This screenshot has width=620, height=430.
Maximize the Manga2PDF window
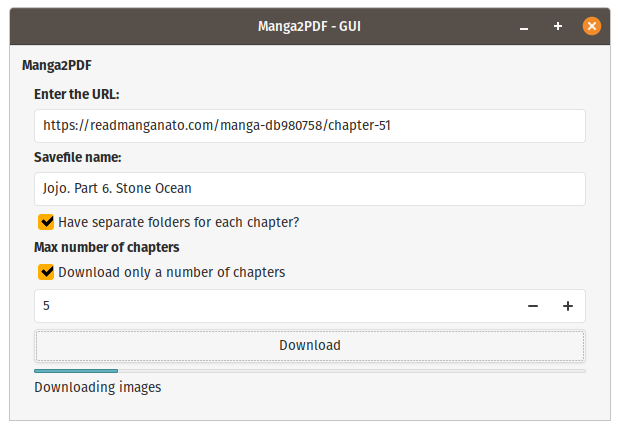[558, 27]
